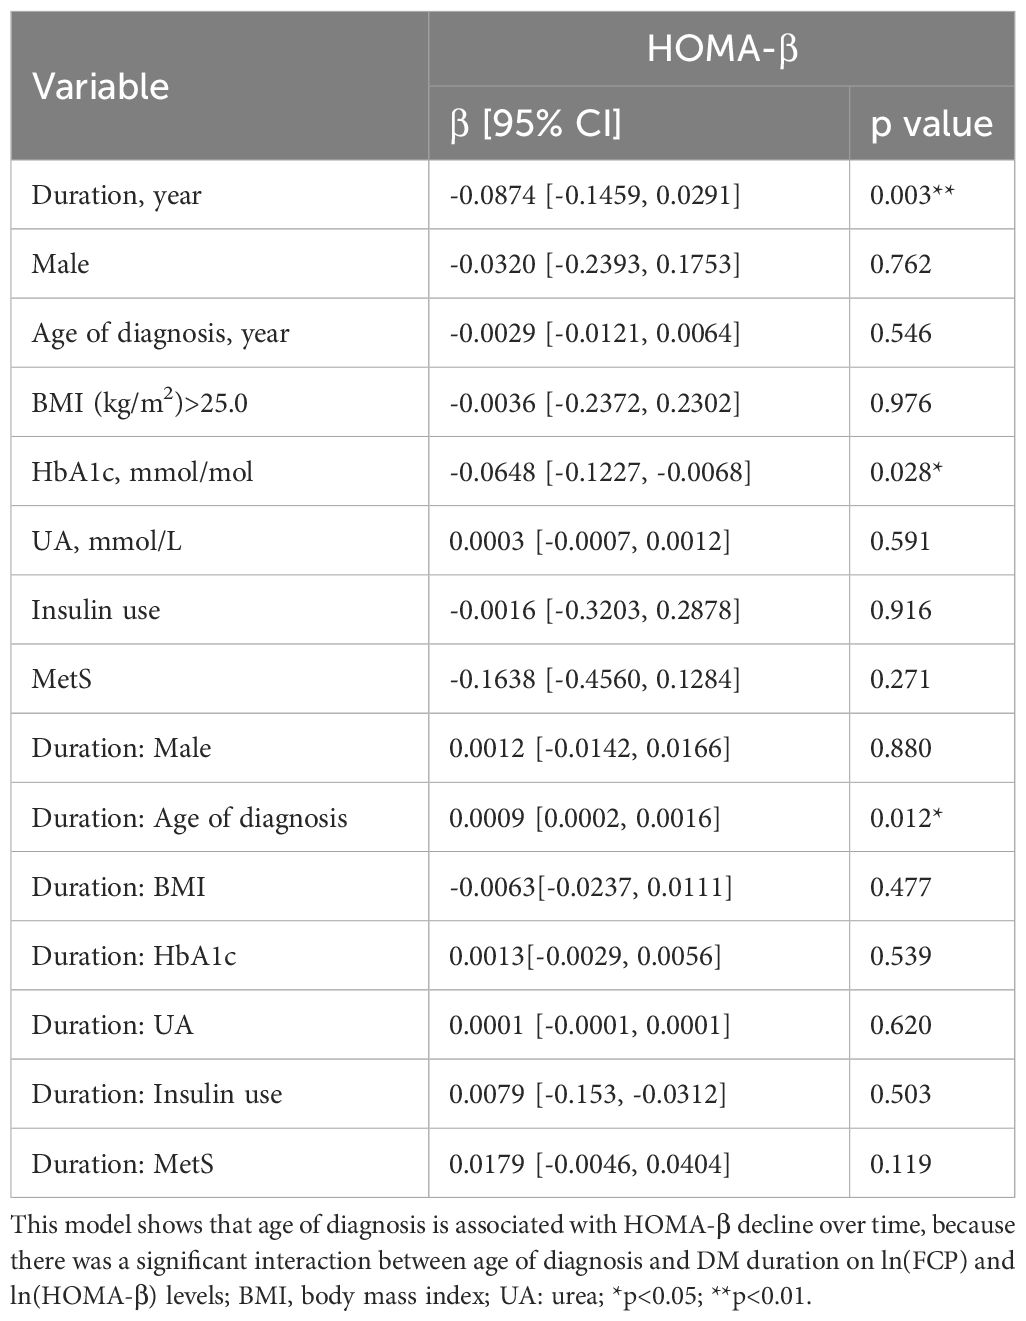Click the Variable column header
This screenshot has height=1321, width=1026.
pyautogui.click(x=100, y=87)
